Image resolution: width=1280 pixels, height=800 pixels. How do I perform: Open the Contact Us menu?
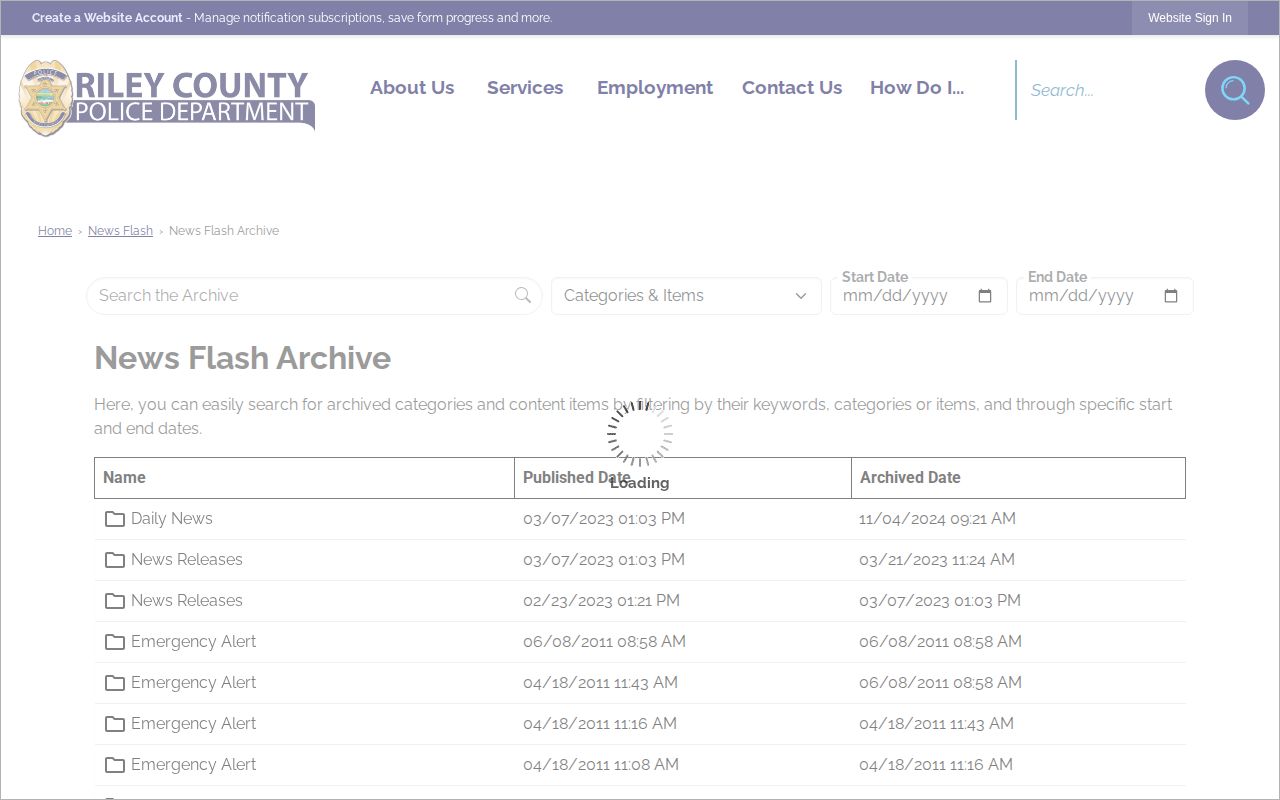(x=792, y=88)
